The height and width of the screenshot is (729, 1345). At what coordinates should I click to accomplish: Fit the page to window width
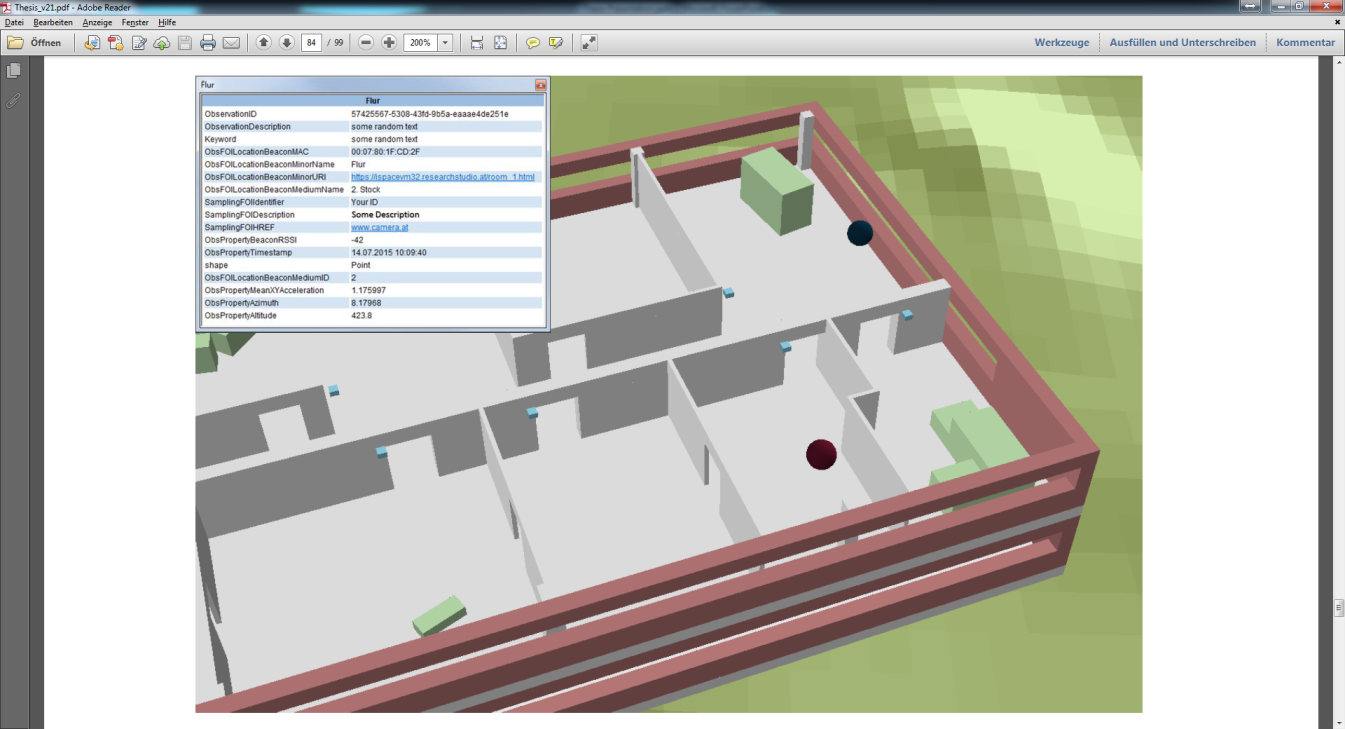click(x=475, y=42)
